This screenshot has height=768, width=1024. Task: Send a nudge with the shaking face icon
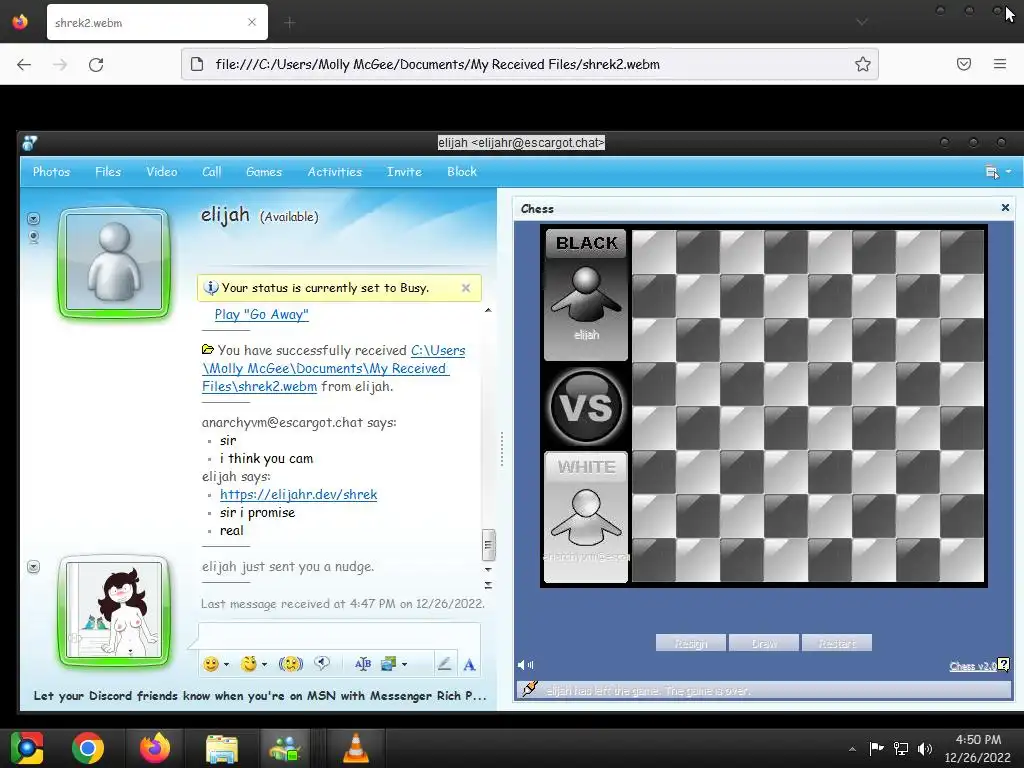click(x=291, y=664)
